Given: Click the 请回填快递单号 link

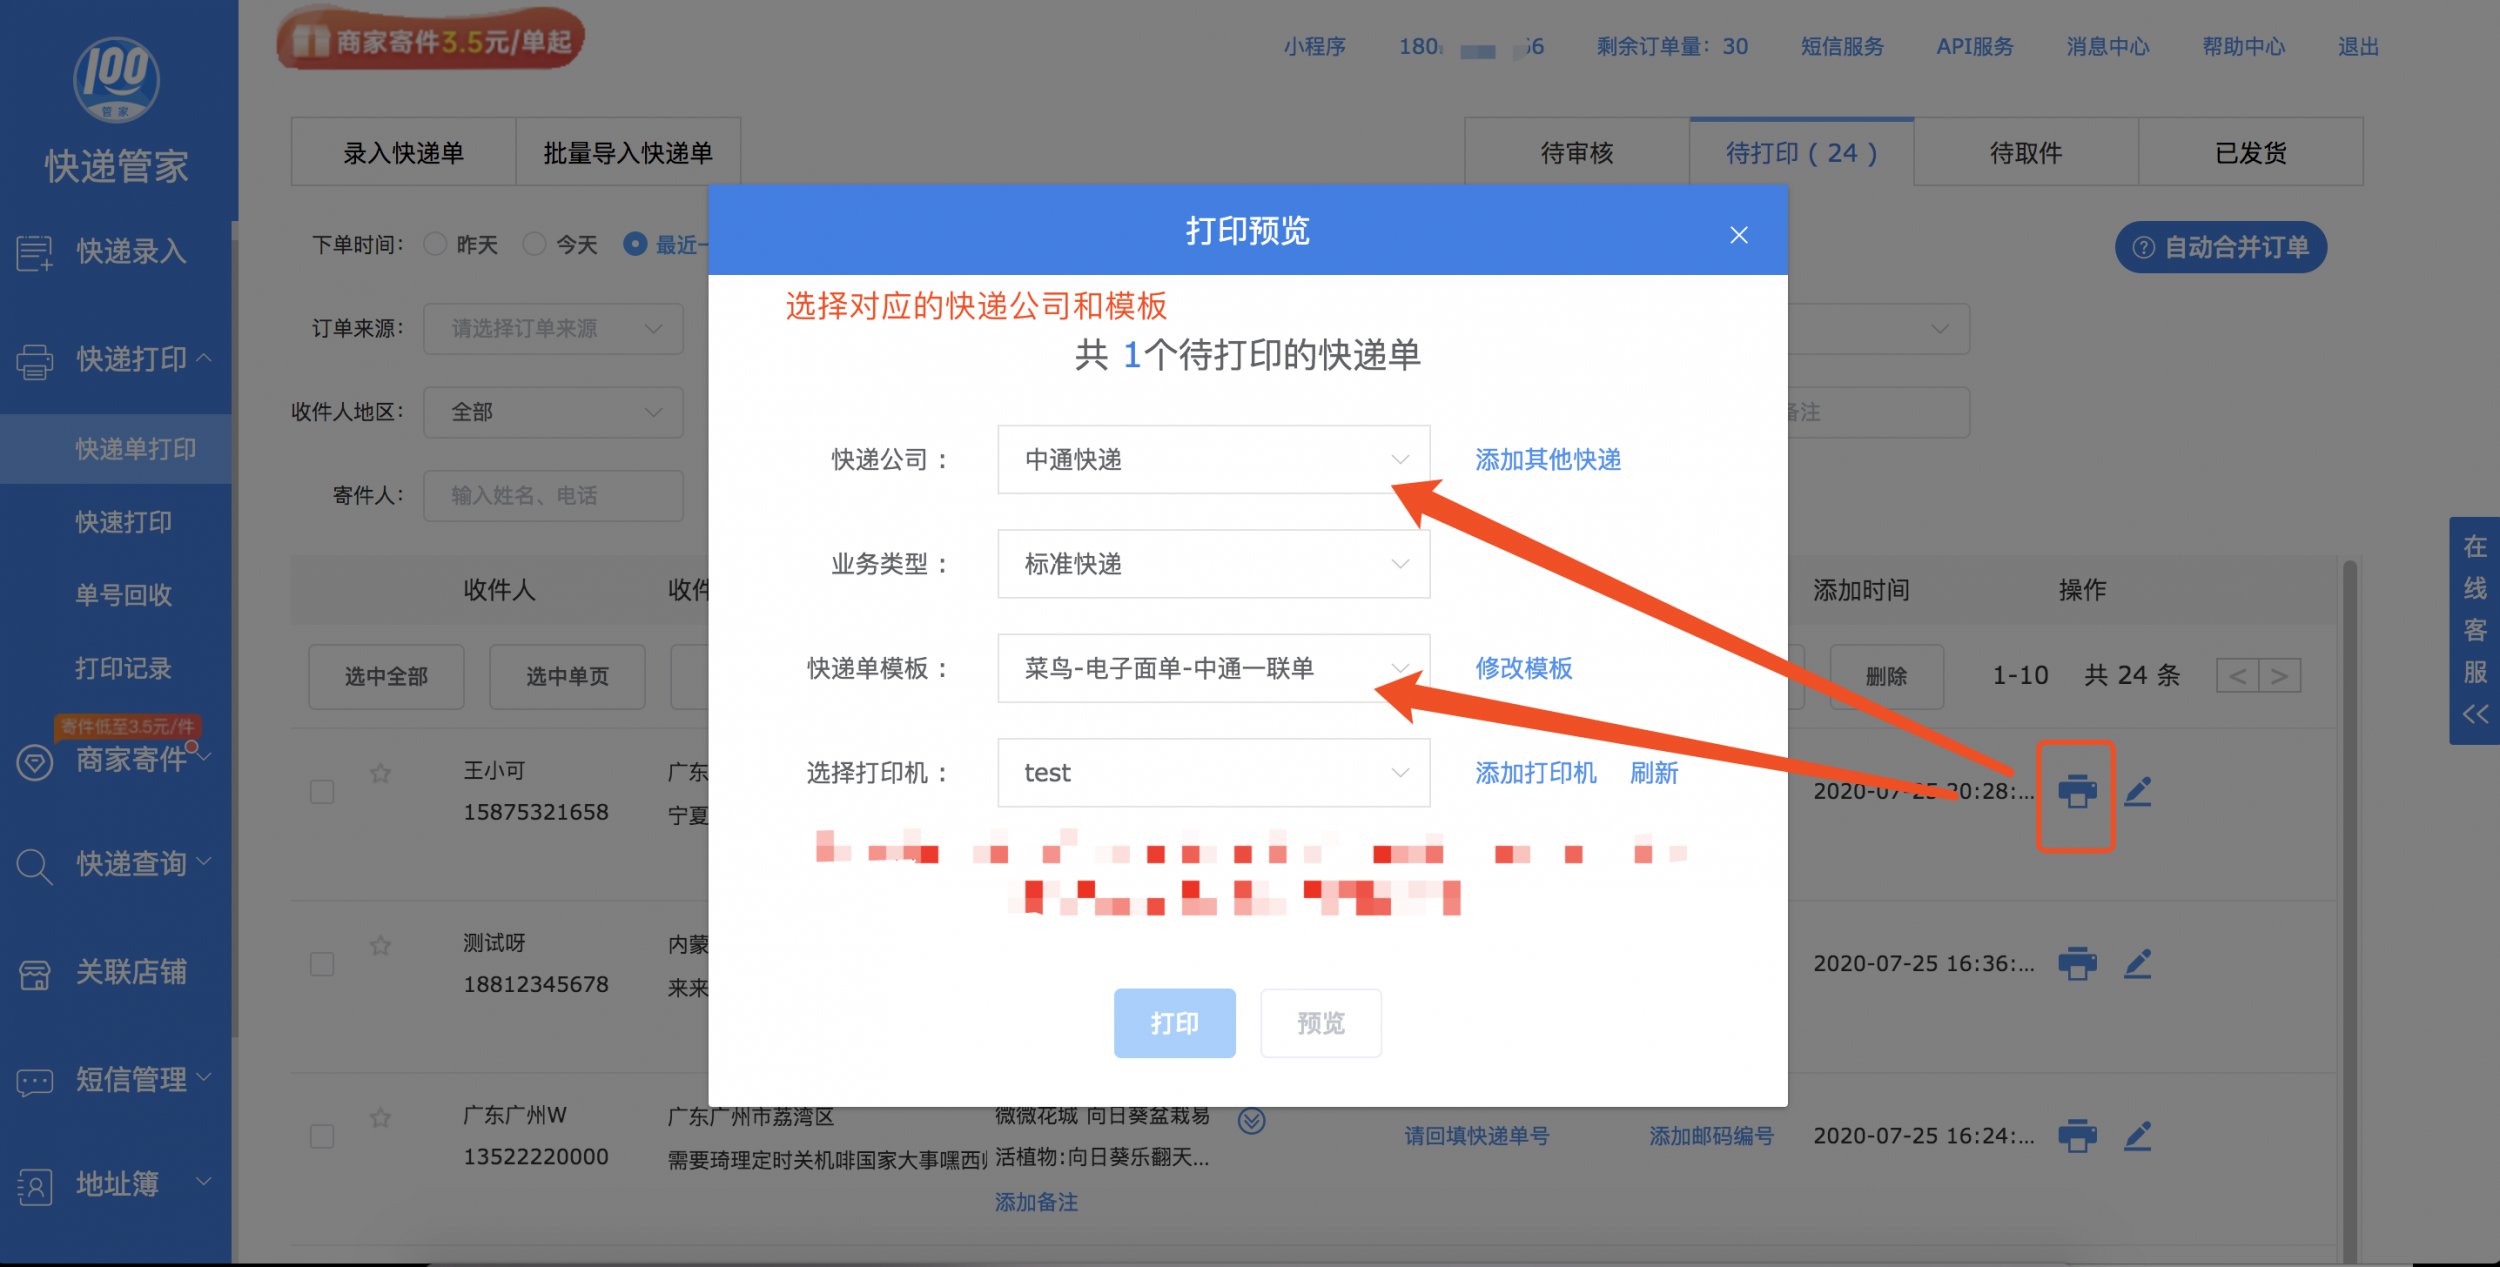Looking at the screenshot, I should (1477, 1136).
